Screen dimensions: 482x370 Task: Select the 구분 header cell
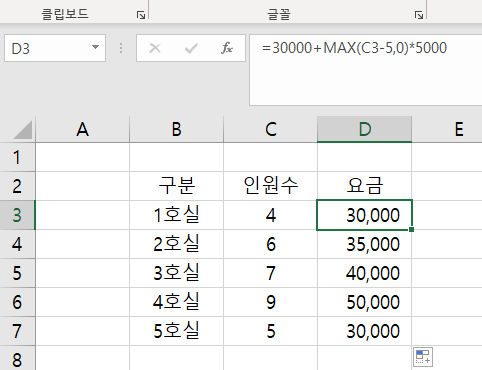click(176, 186)
